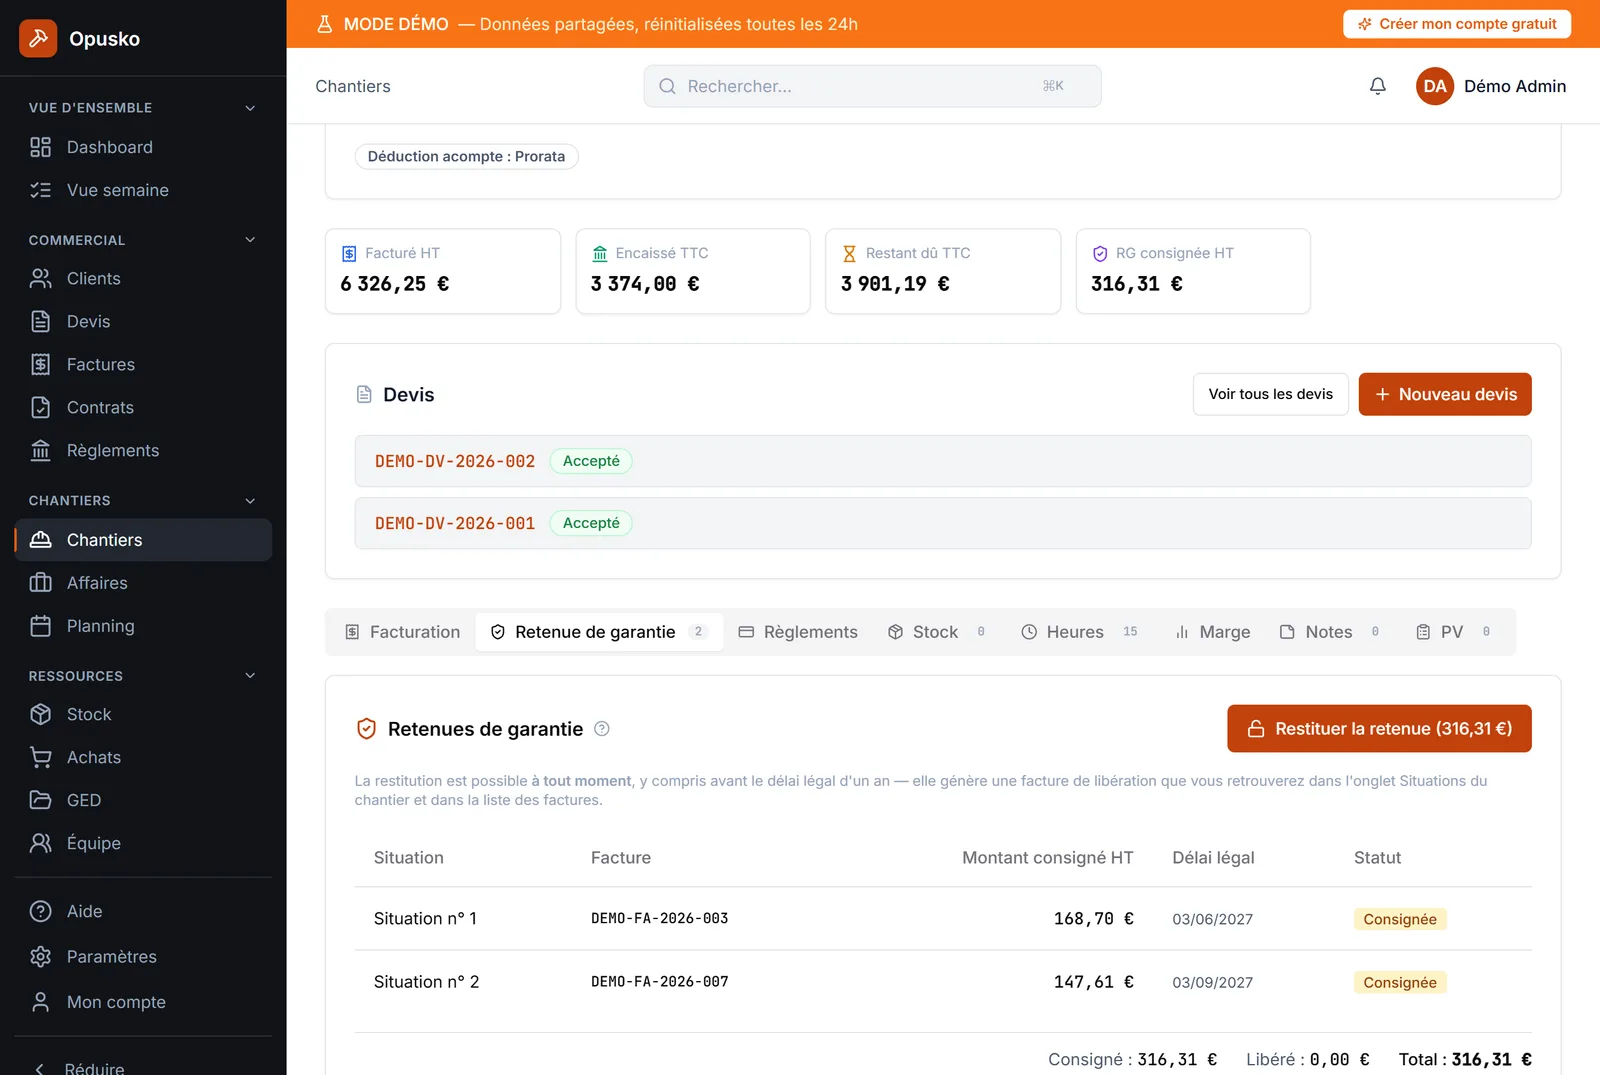The width and height of the screenshot is (1600, 1075).
Task: Open Achats in sidebar
Action: (143, 757)
